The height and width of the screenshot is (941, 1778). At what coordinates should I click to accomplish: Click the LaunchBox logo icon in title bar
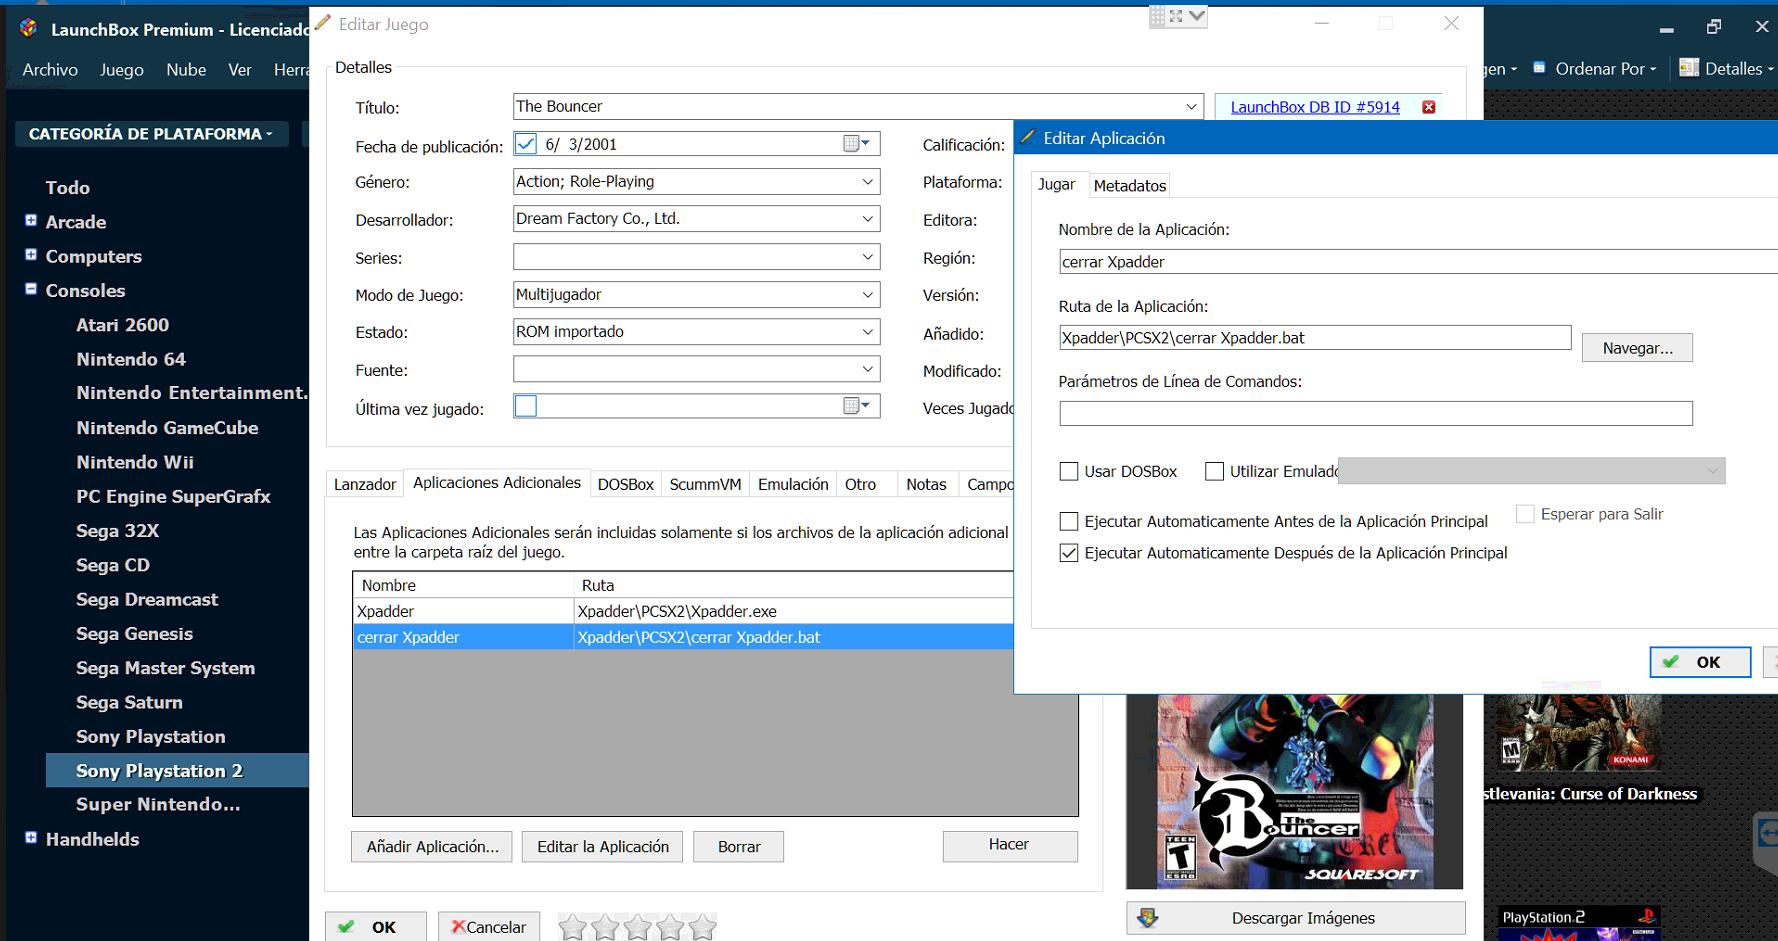pos(29,28)
